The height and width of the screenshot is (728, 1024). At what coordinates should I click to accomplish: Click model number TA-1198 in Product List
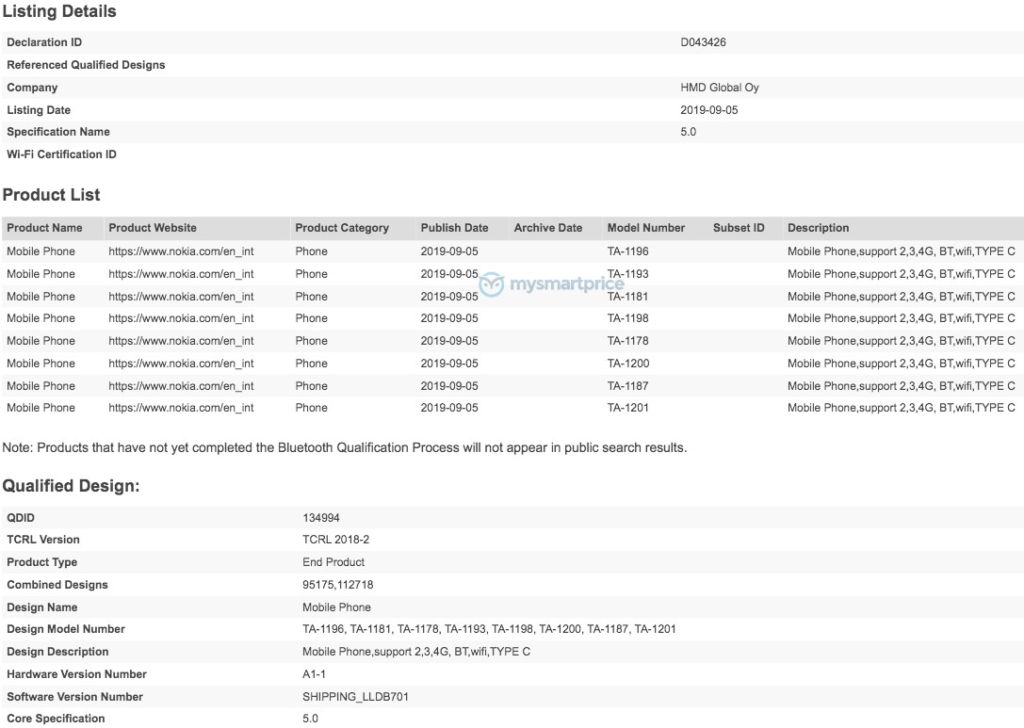(628, 319)
